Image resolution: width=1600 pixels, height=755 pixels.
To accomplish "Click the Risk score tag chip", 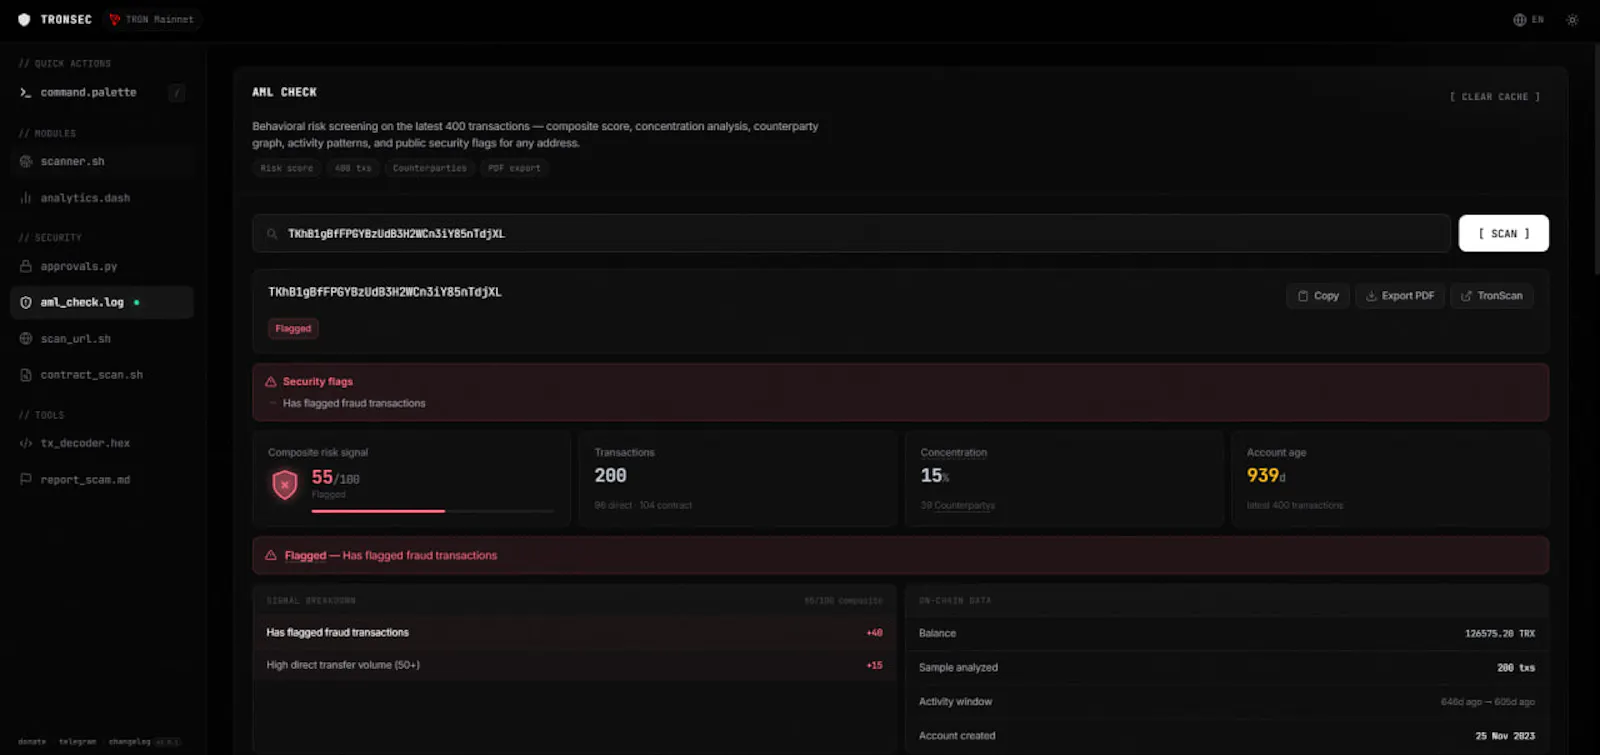I will click(x=286, y=168).
